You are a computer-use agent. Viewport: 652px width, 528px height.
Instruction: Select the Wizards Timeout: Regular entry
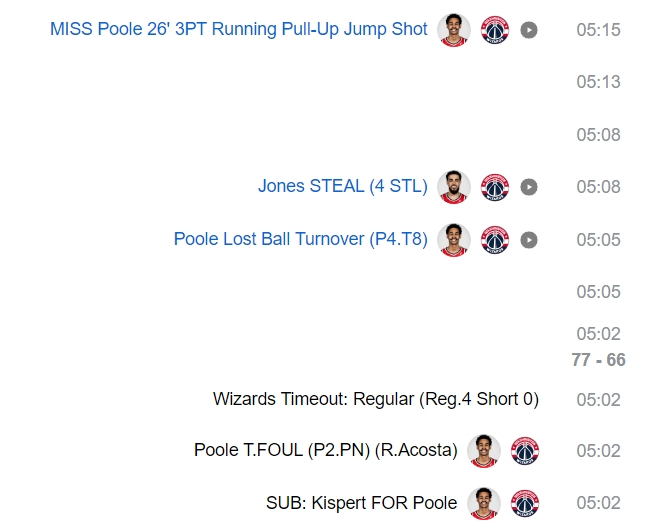[x=375, y=399]
